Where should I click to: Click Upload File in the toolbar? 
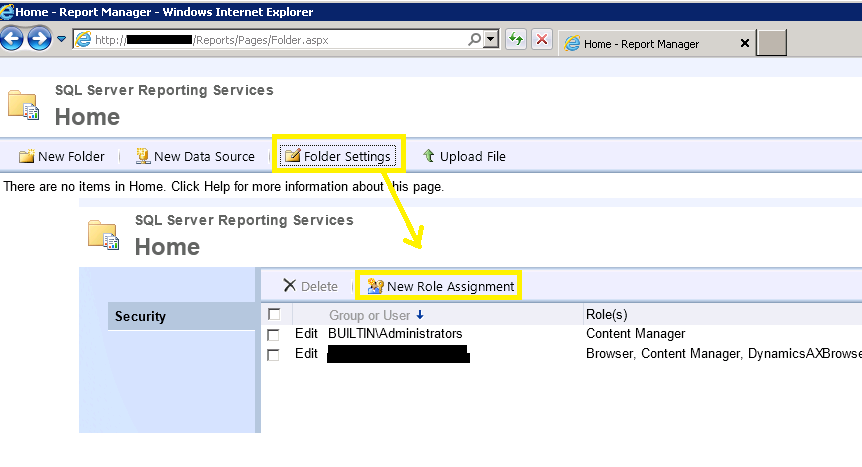465,156
